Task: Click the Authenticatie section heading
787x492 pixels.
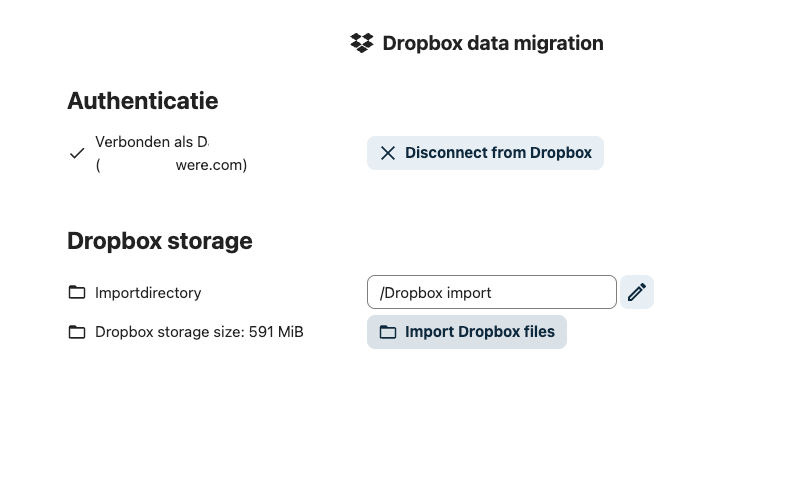Action: coord(142,101)
